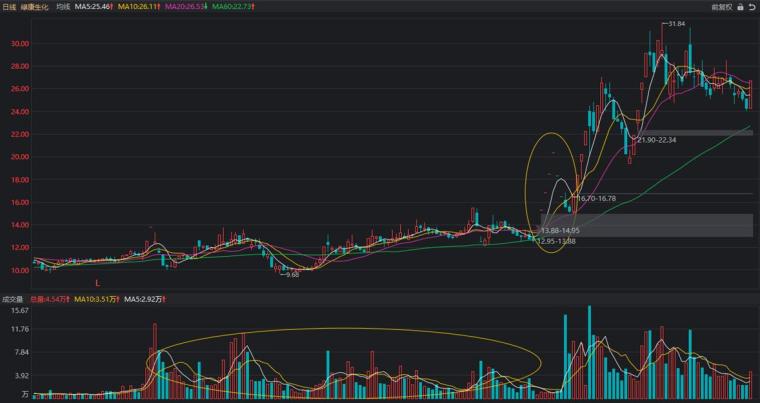Screen dimensions: 760x403
Task: Click the 9.68 low price marker
Action: pyautogui.click(x=293, y=274)
